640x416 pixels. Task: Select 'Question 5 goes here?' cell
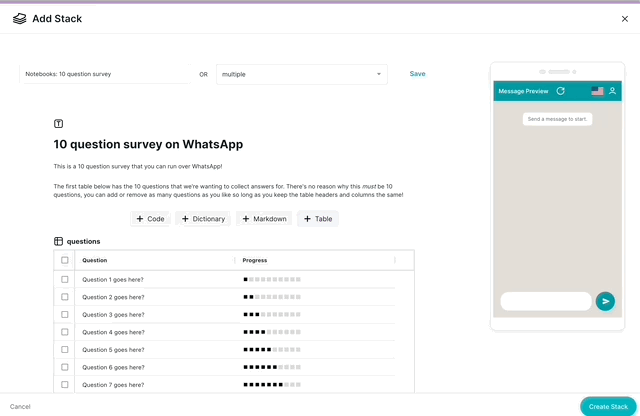113,350
